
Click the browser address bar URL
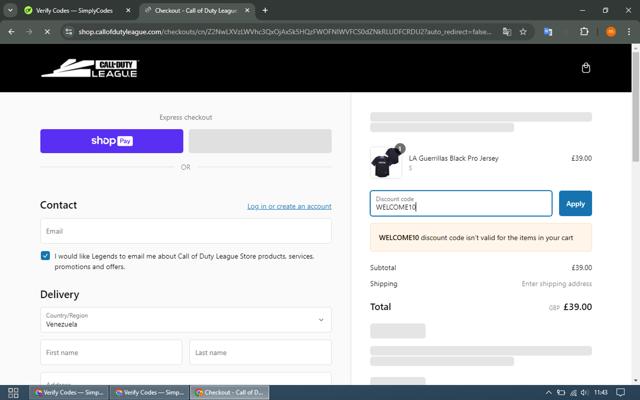pyautogui.click(x=285, y=31)
